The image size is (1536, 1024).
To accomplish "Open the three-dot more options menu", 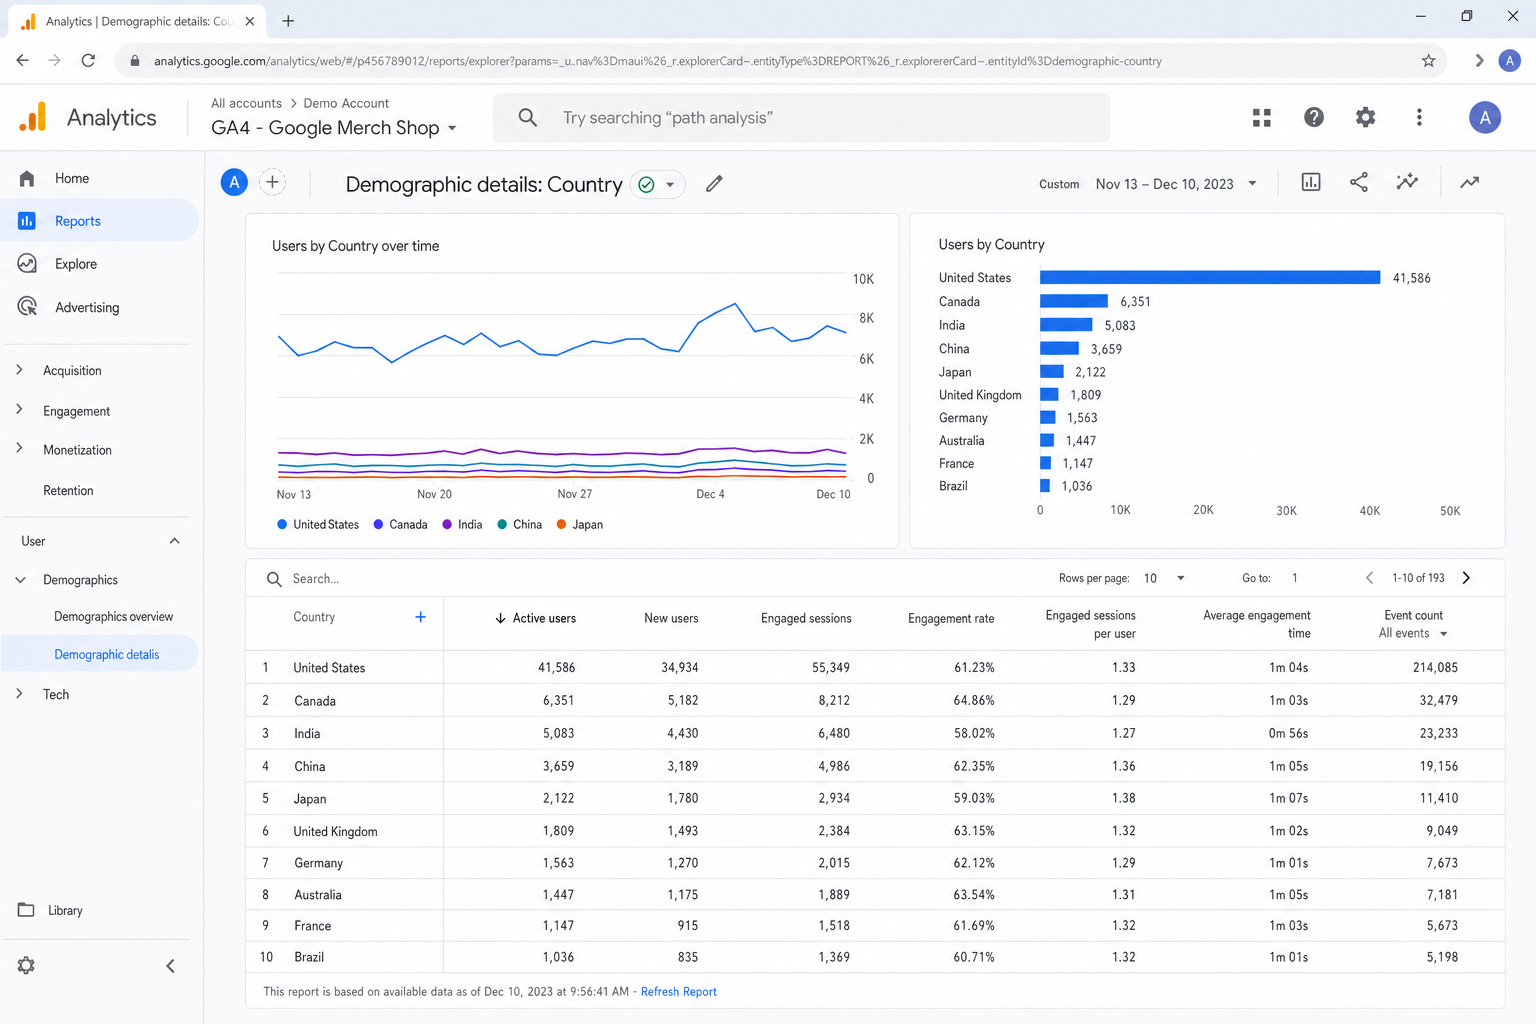I will click(1419, 118).
